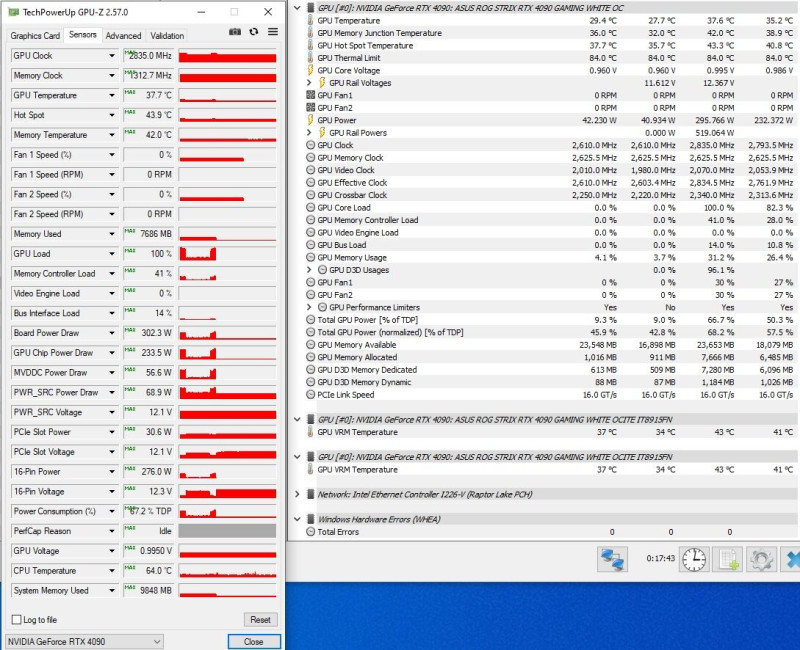800x650 pixels.
Task: Click the GPU Fan1 RPM fan icon
Action: click(310, 95)
